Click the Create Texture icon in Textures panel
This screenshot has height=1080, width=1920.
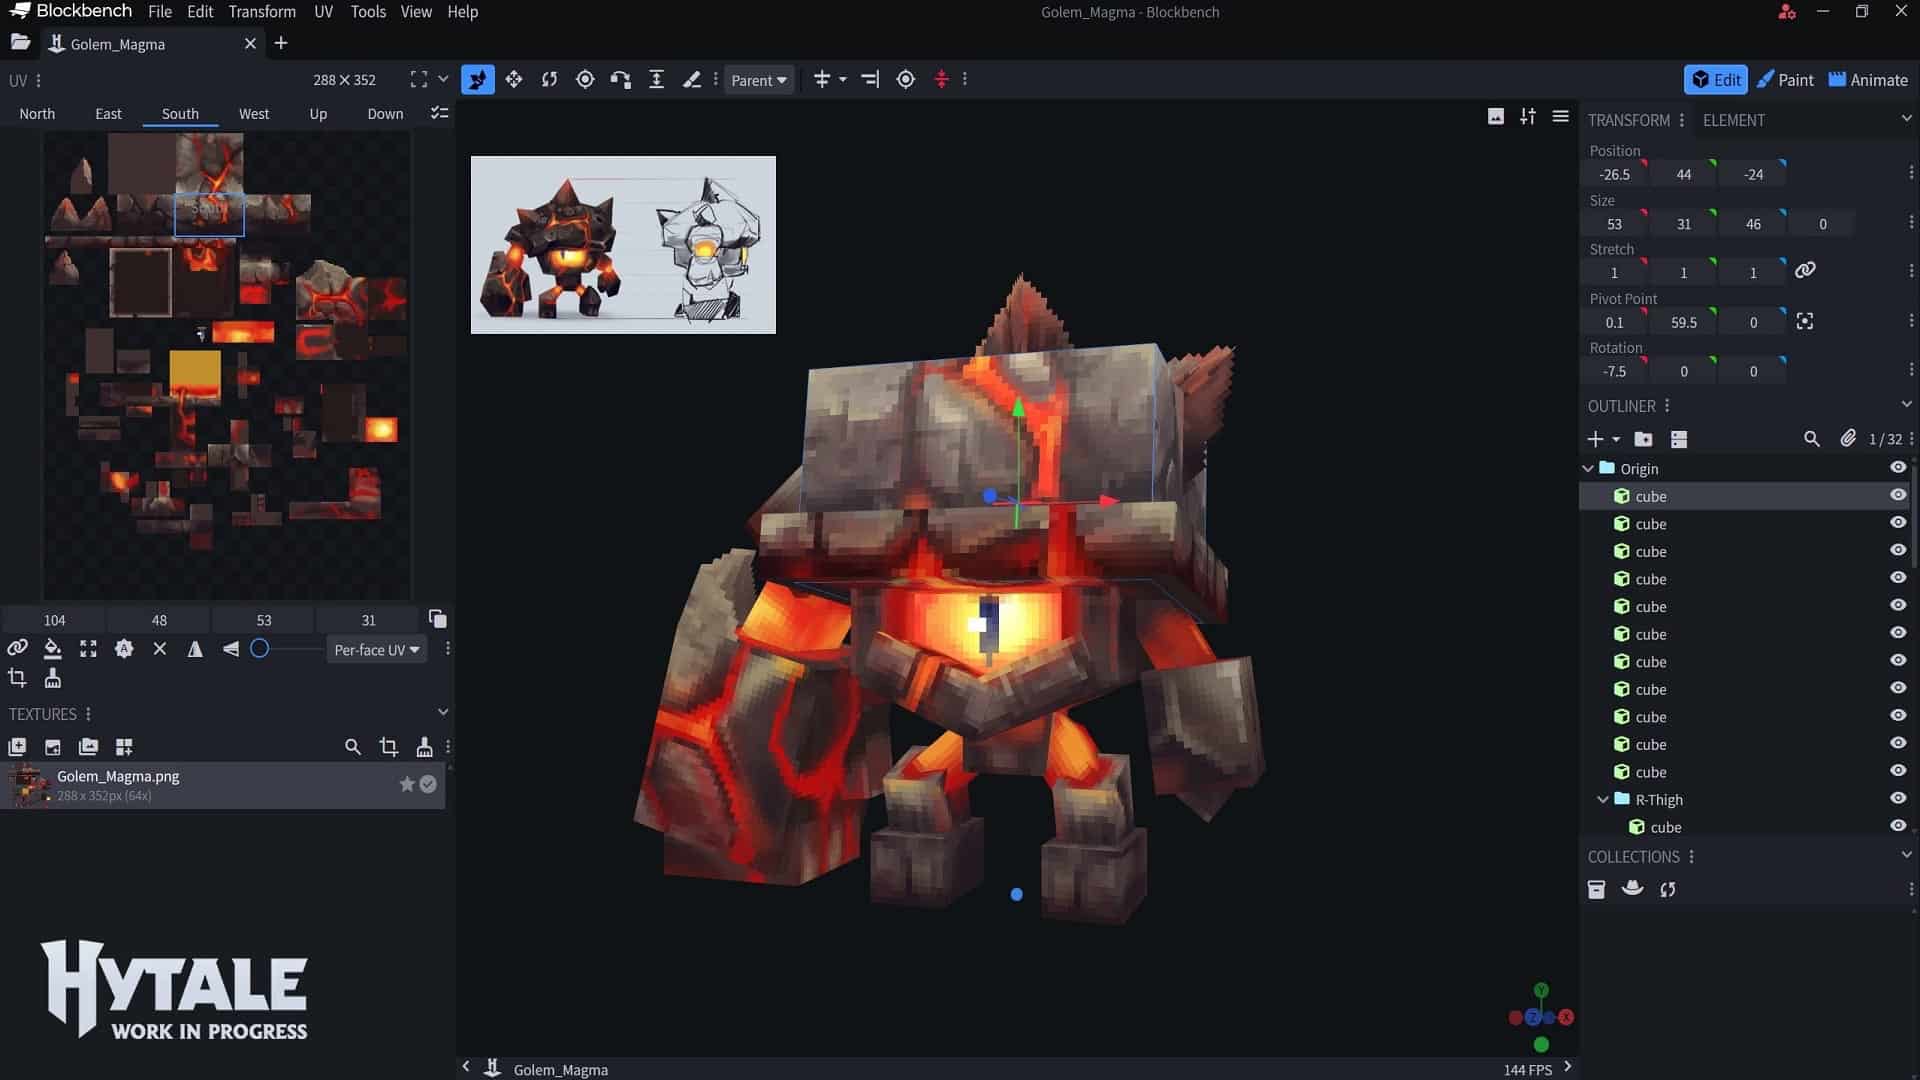click(x=18, y=747)
